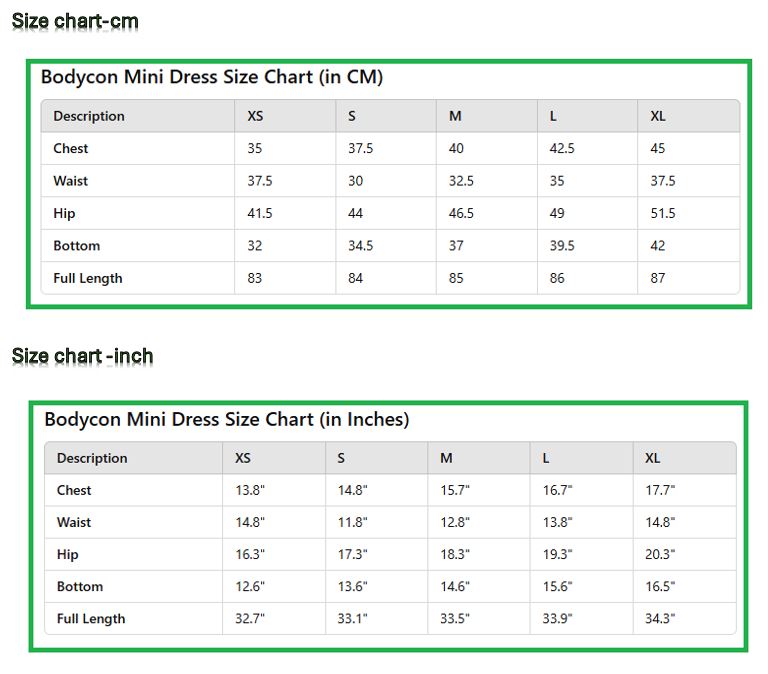Click the 'Size chart -inch' heading
Viewport: 768px width, 674px height.
[x=82, y=356]
